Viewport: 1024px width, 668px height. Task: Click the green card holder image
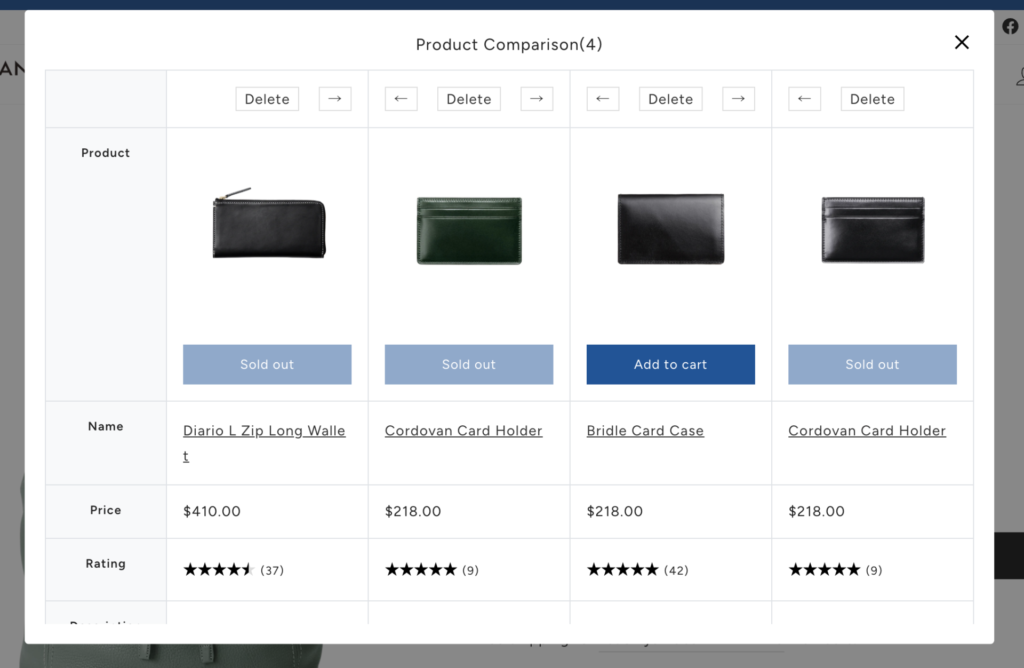(469, 230)
